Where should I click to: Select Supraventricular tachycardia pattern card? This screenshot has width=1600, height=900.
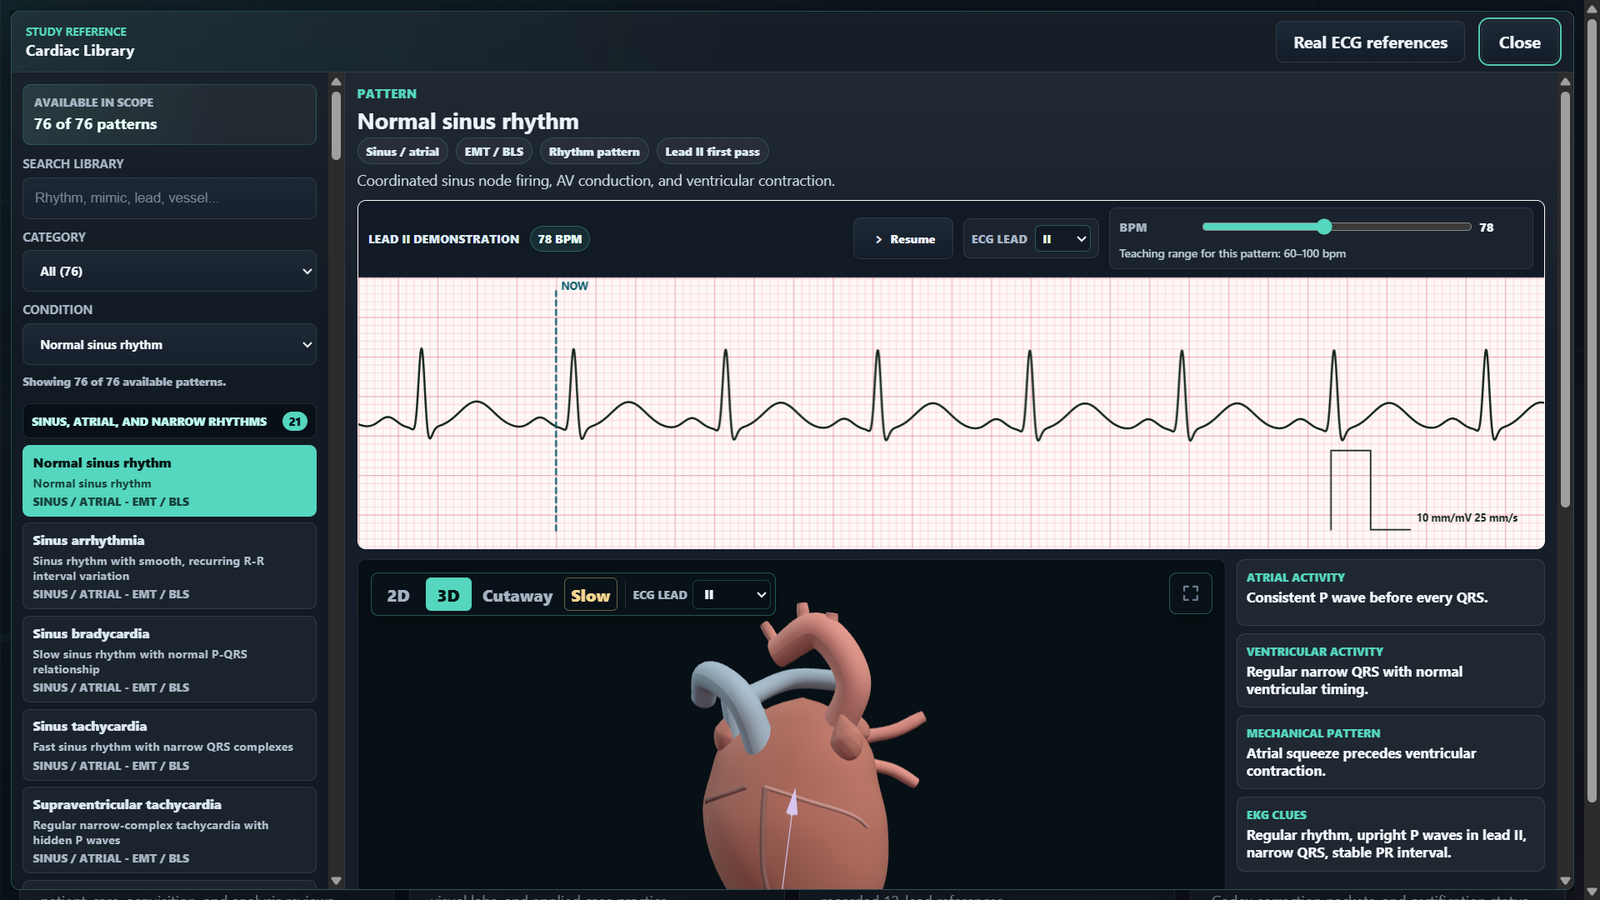[170, 830]
